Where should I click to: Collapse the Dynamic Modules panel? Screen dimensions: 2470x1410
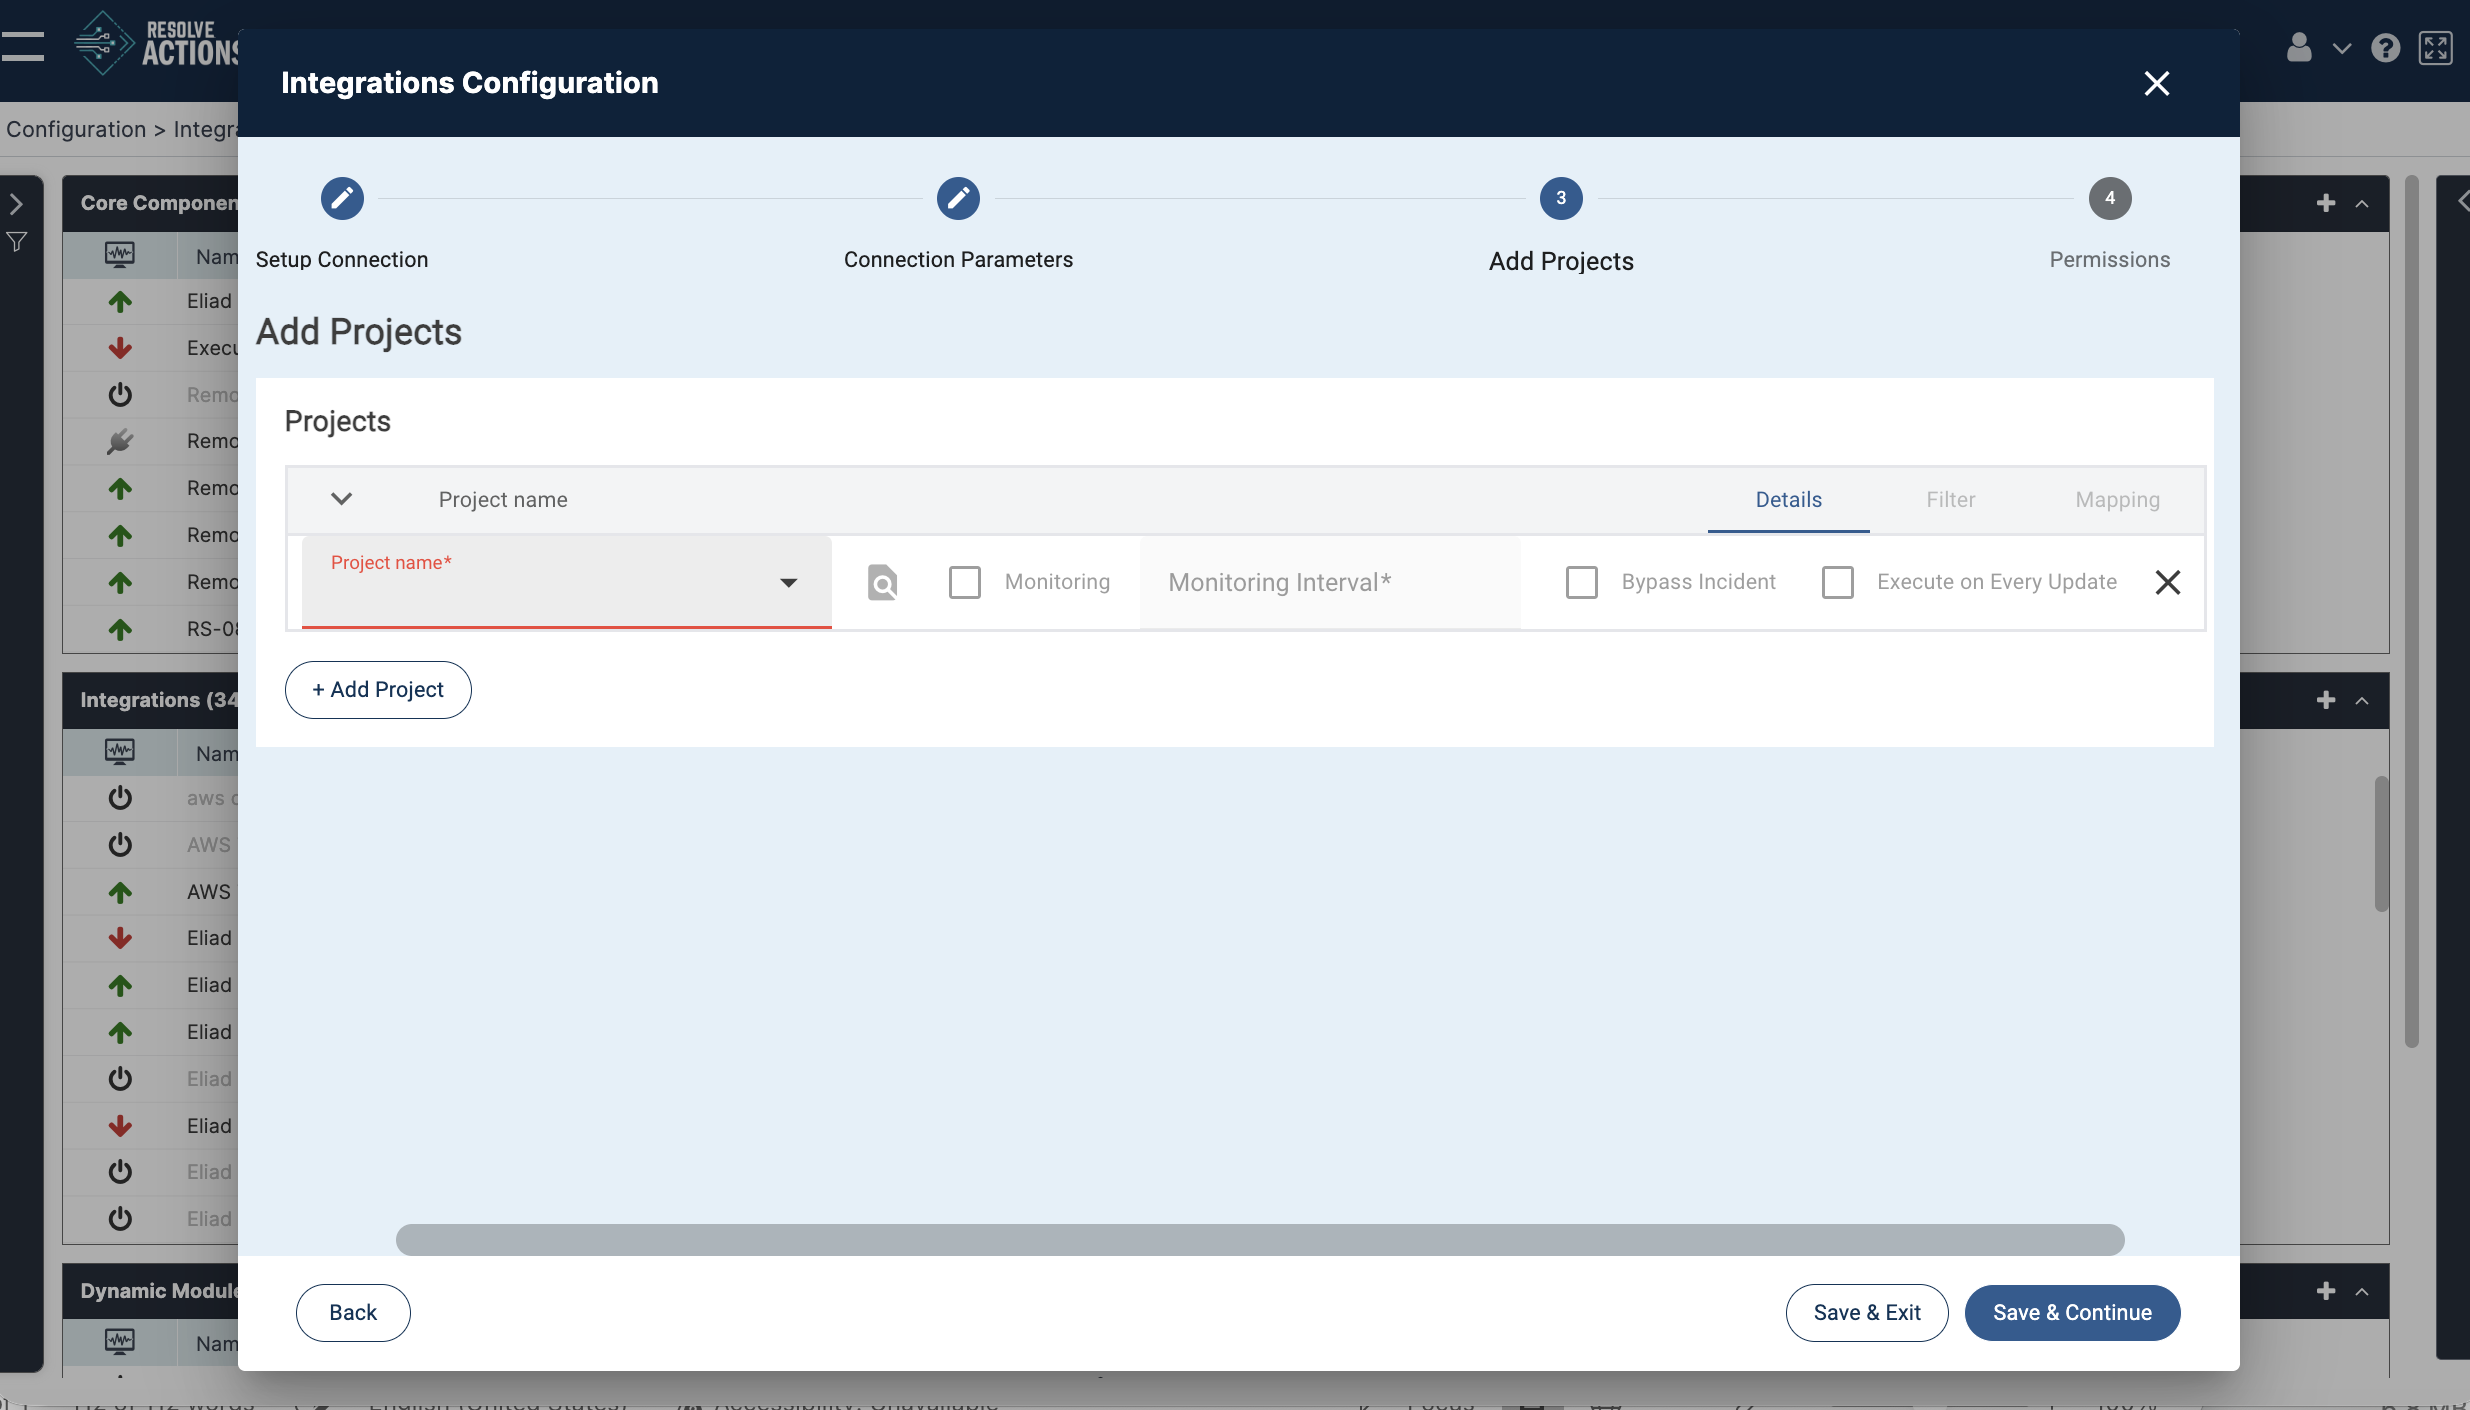[x=2362, y=1292]
